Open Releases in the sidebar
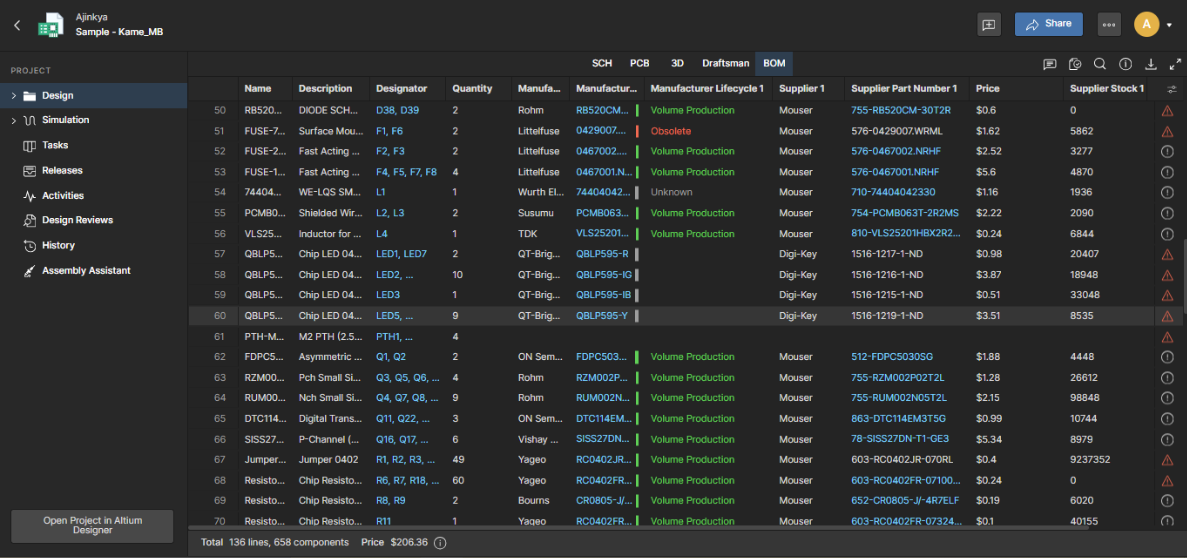Image resolution: width=1187 pixels, height=558 pixels. [62, 170]
